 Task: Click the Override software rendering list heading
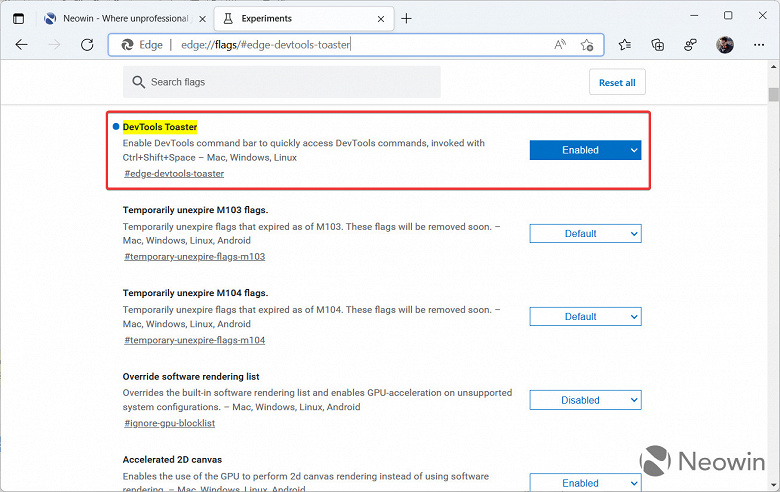tap(191, 377)
